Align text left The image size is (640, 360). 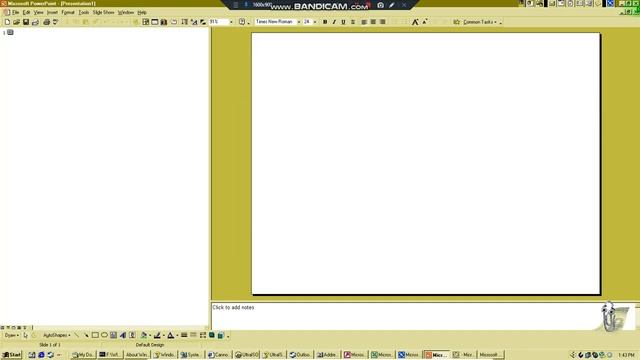click(x=364, y=22)
